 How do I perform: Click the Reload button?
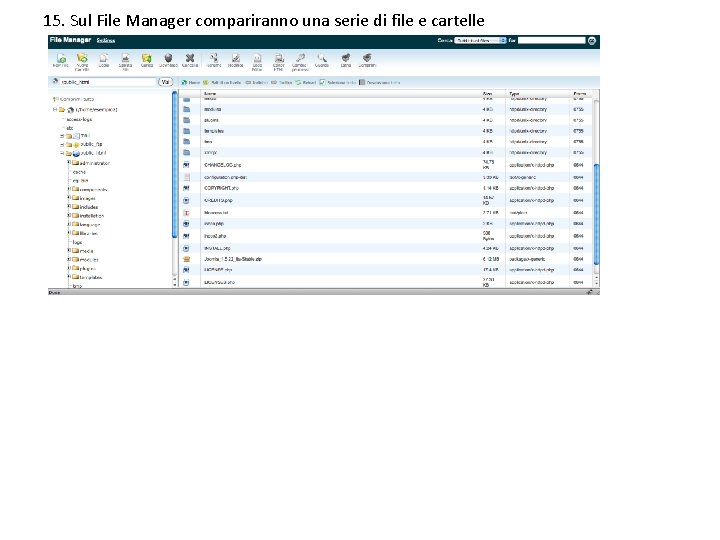point(306,83)
